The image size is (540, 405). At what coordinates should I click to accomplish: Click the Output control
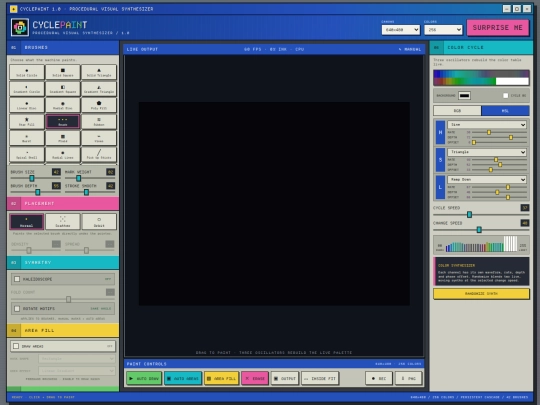[284, 378]
